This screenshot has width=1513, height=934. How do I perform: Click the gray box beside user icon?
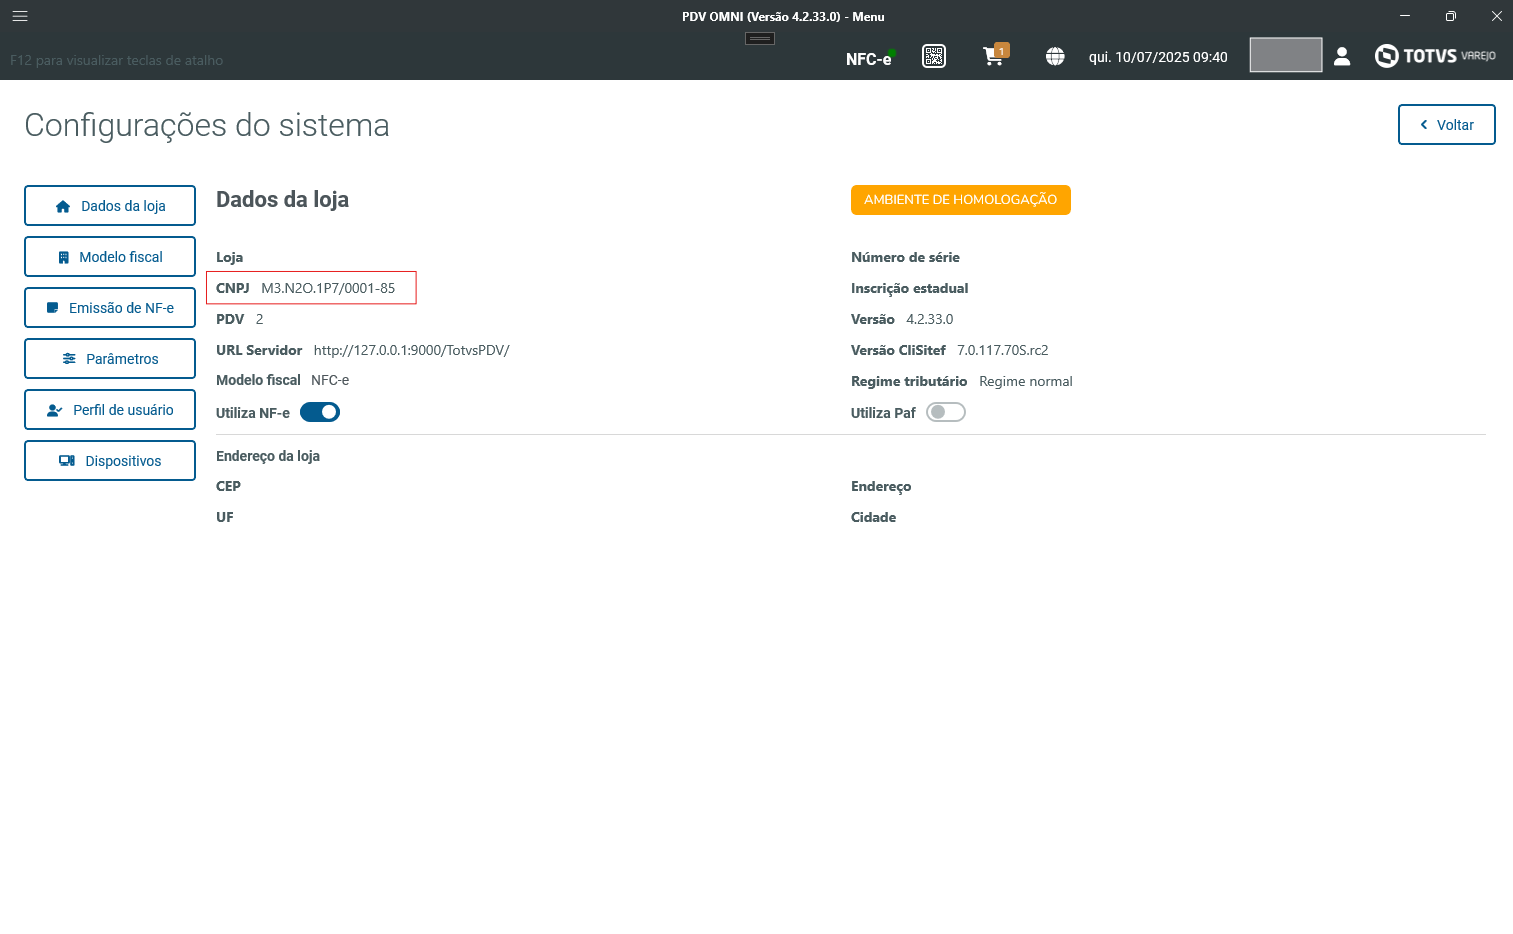pyautogui.click(x=1285, y=55)
